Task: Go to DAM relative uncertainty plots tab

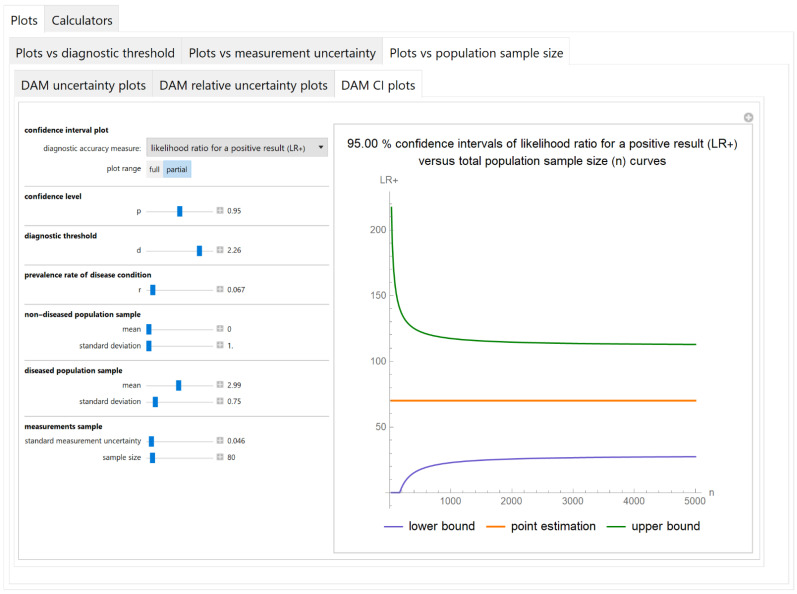Action: tap(243, 85)
